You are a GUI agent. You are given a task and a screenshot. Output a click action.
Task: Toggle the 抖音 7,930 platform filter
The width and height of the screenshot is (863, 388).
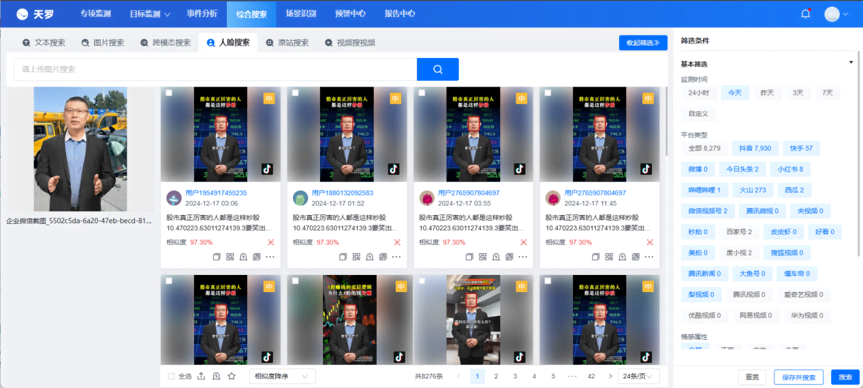(755, 148)
